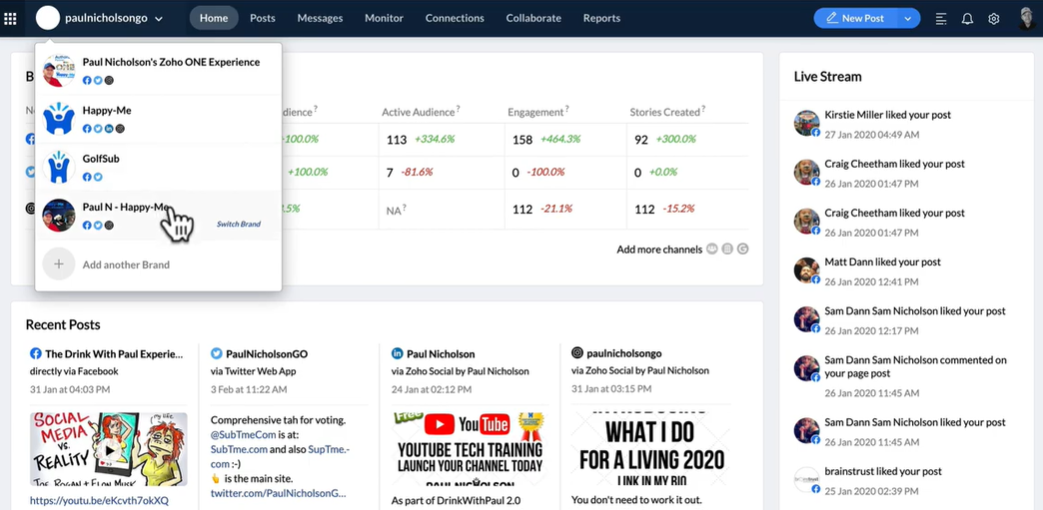
Task: Click Switch Brand link for Paul N
Action: (238, 224)
